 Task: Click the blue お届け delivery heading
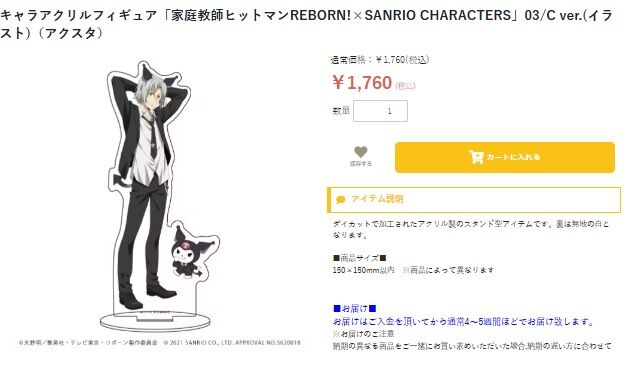(x=354, y=308)
